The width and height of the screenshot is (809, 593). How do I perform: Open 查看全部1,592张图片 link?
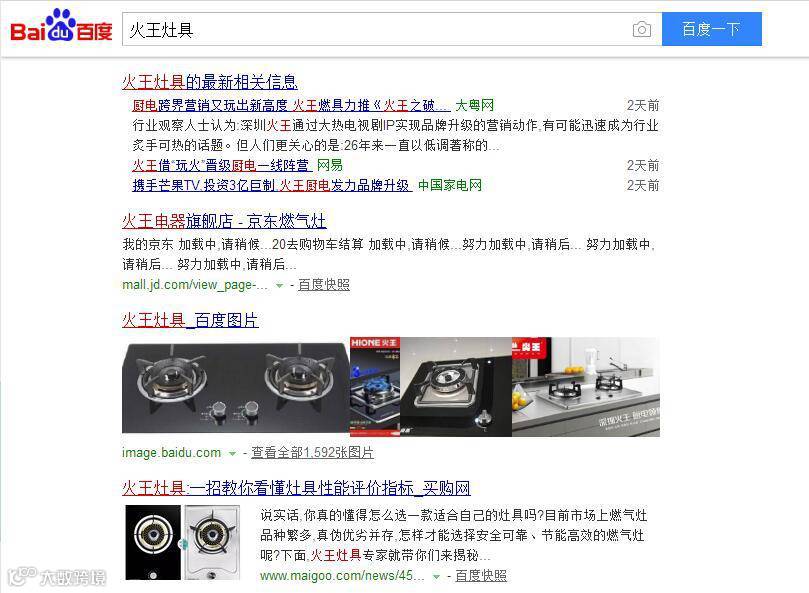312,453
